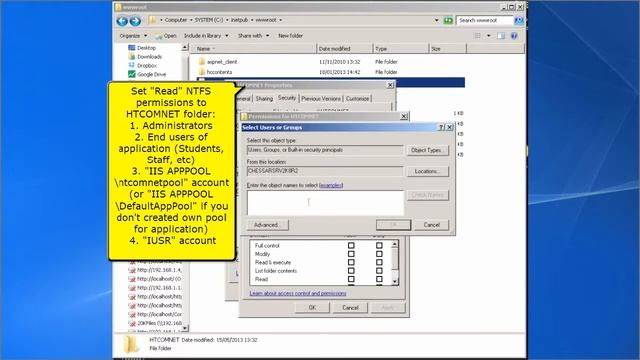The width and height of the screenshot is (640, 360).
Task: Sort by the Type column header
Action: coord(401,49)
